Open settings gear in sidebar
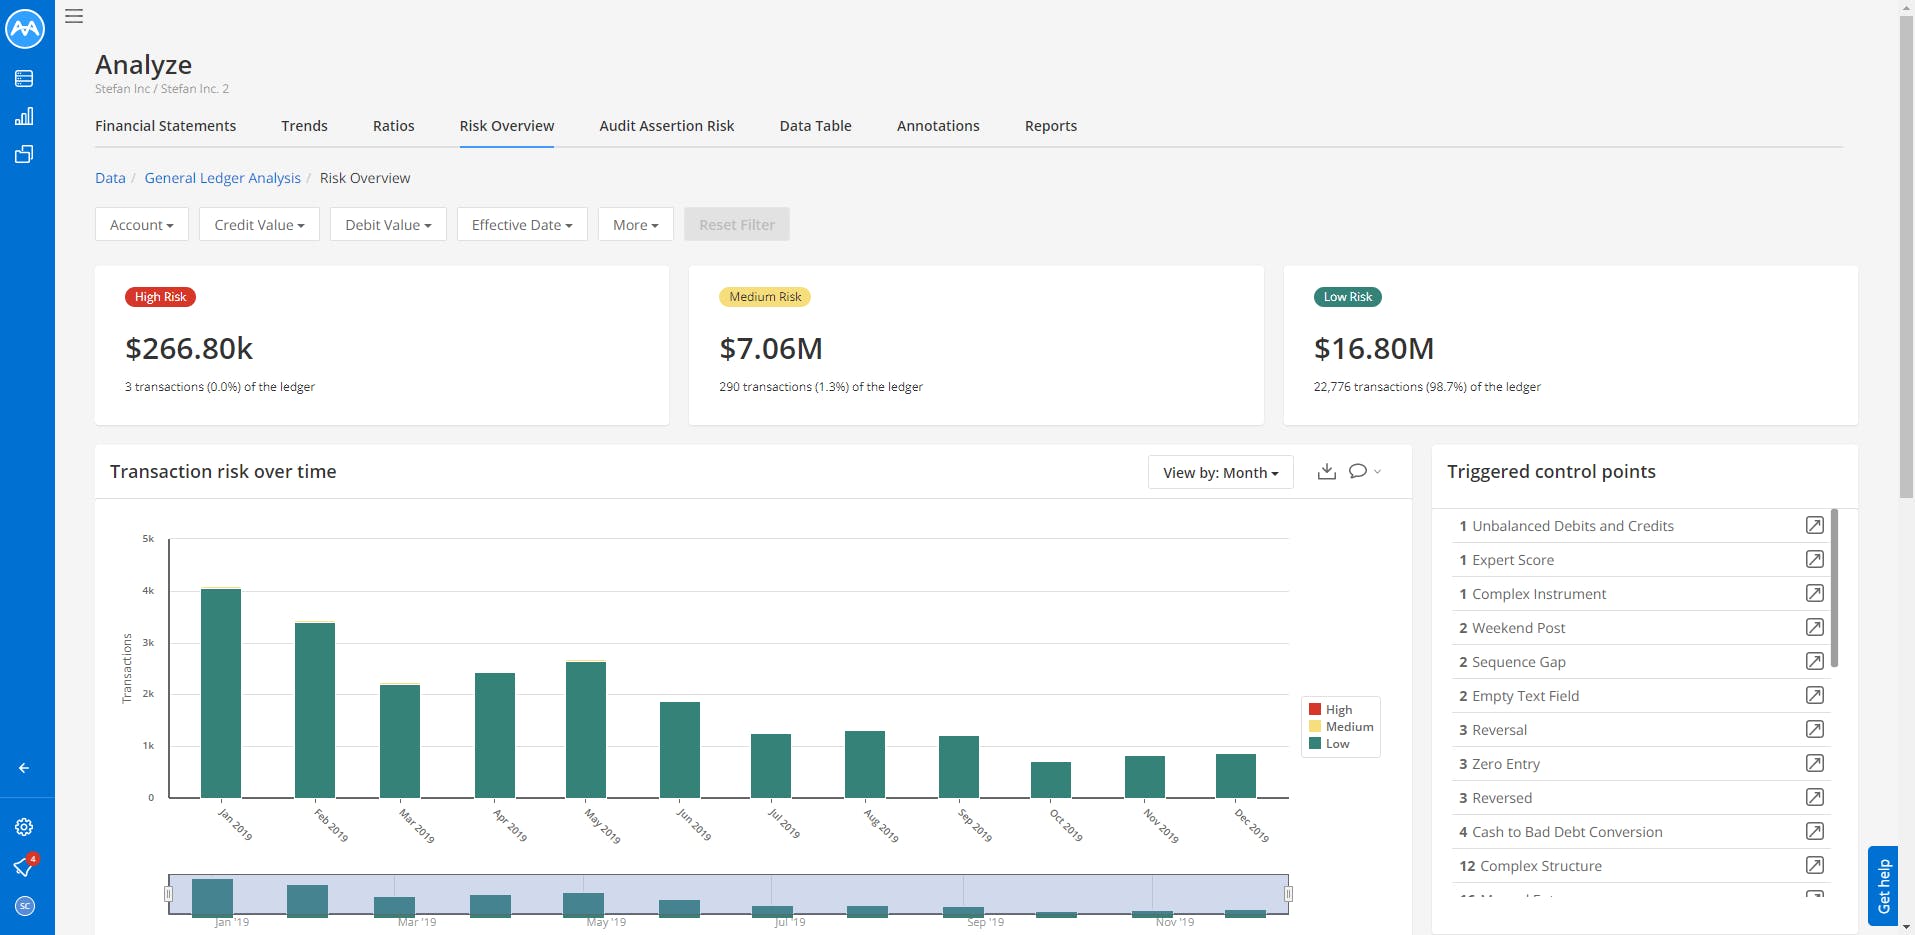1915x935 pixels. pos(24,827)
